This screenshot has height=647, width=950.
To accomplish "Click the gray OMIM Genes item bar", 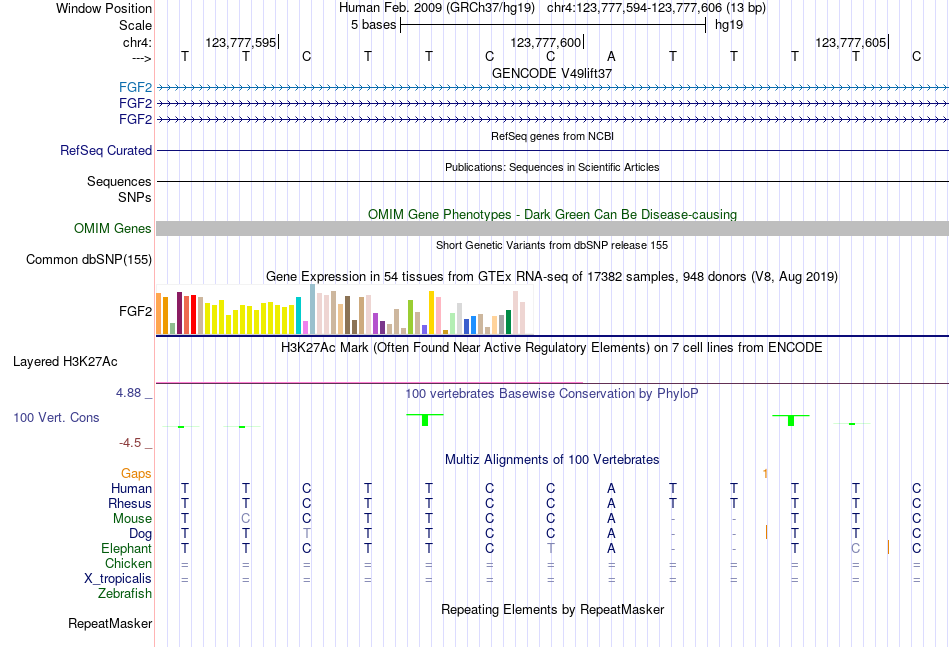I will click(x=552, y=228).
